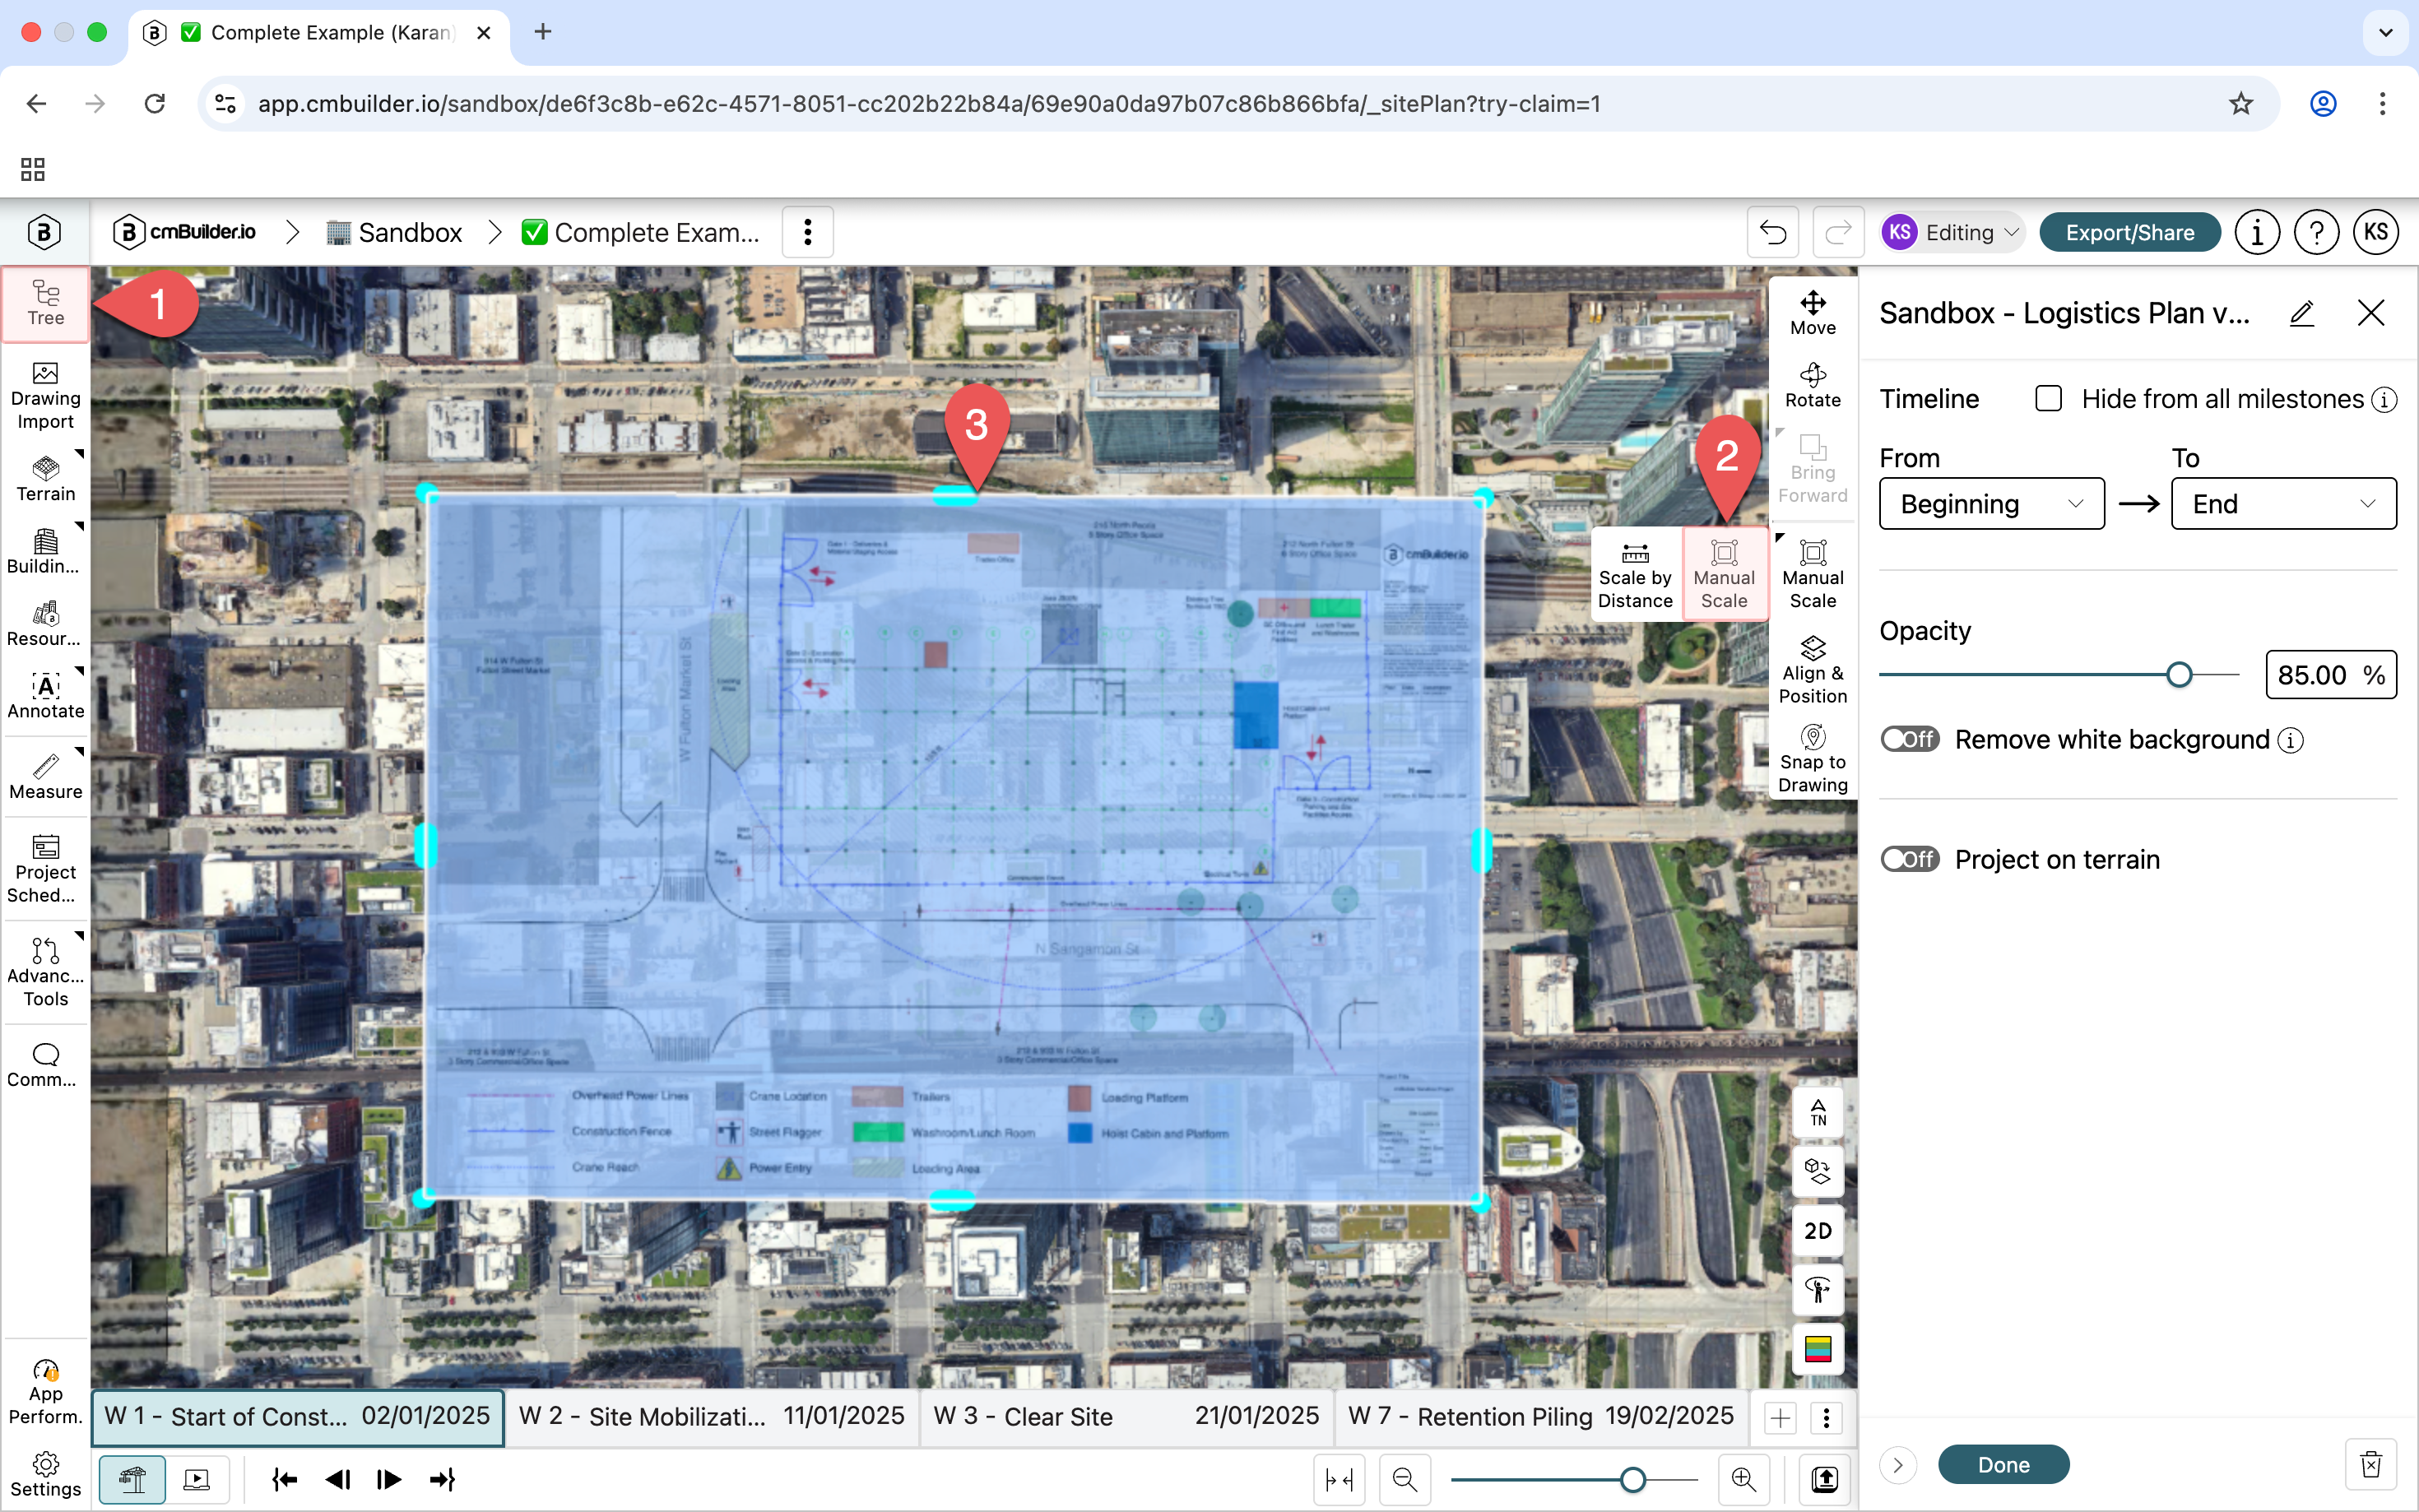This screenshot has height=1512, width=2419.
Task: Zoom out the timeline
Action: [x=1404, y=1478]
